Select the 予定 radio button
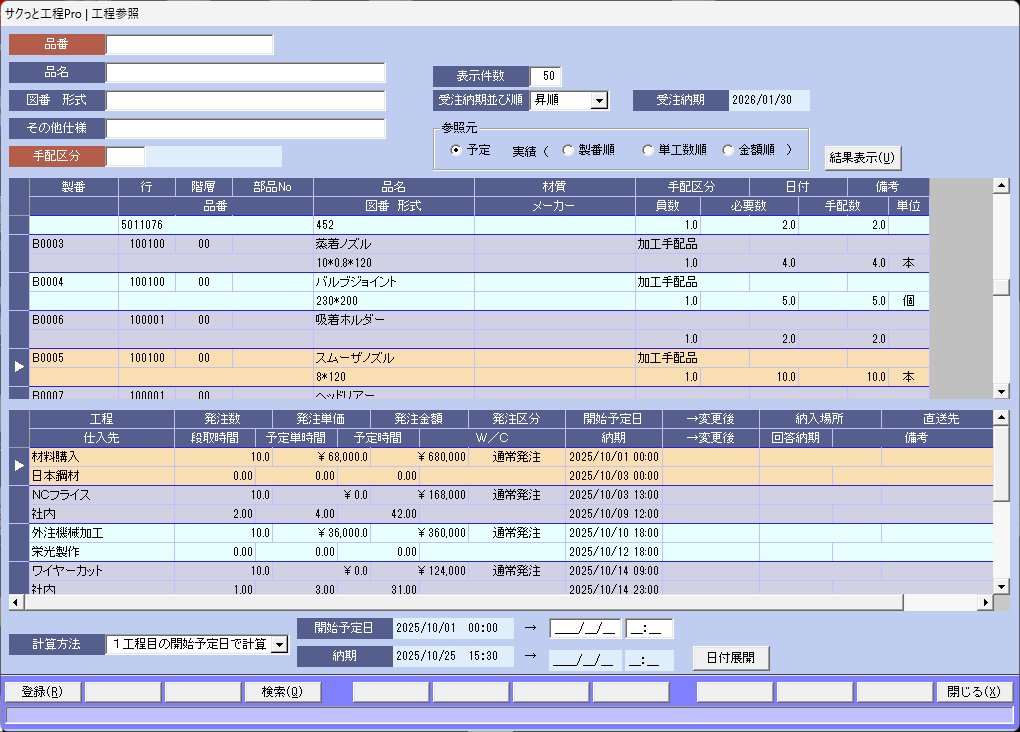 pyautogui.click(x=456, y=150)
